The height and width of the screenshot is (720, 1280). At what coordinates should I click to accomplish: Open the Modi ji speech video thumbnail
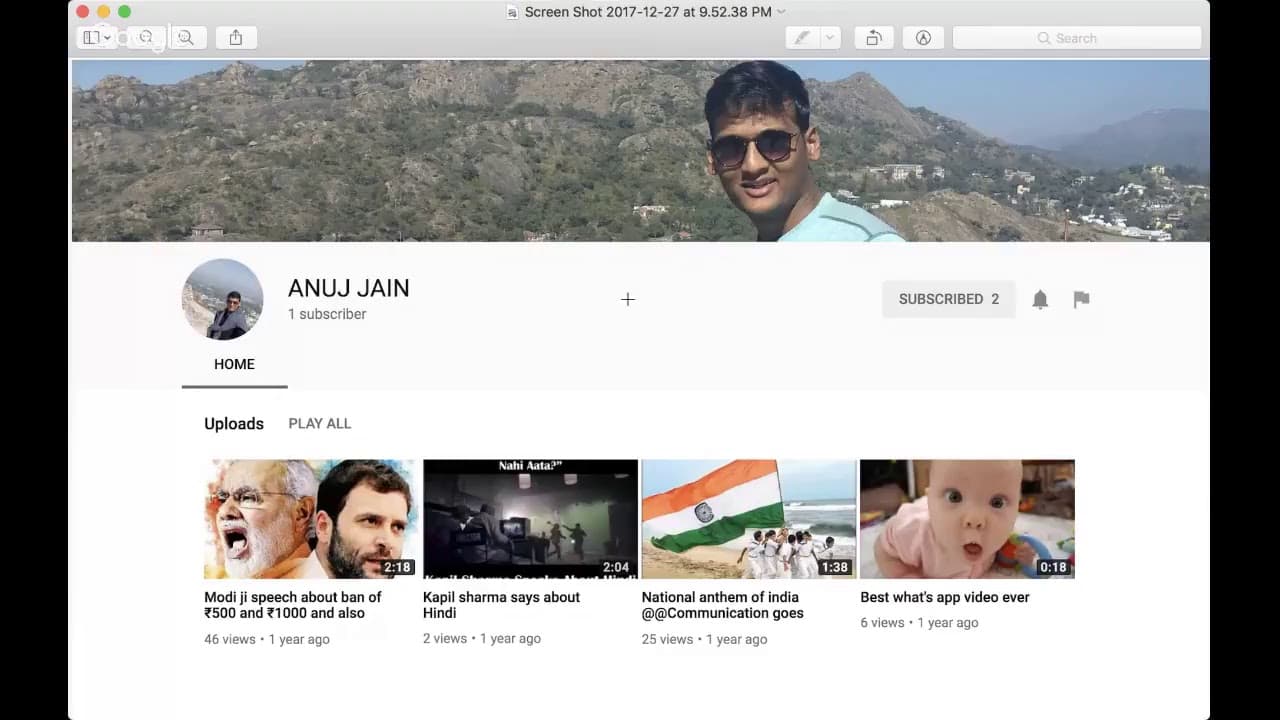(311, 519)
